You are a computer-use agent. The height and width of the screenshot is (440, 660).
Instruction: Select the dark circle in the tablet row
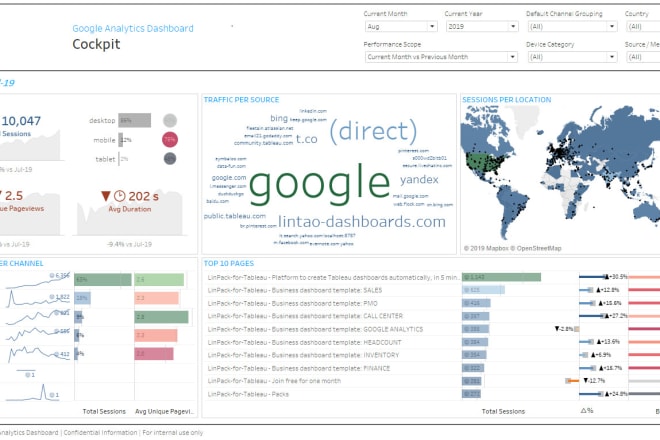point(170,159)
